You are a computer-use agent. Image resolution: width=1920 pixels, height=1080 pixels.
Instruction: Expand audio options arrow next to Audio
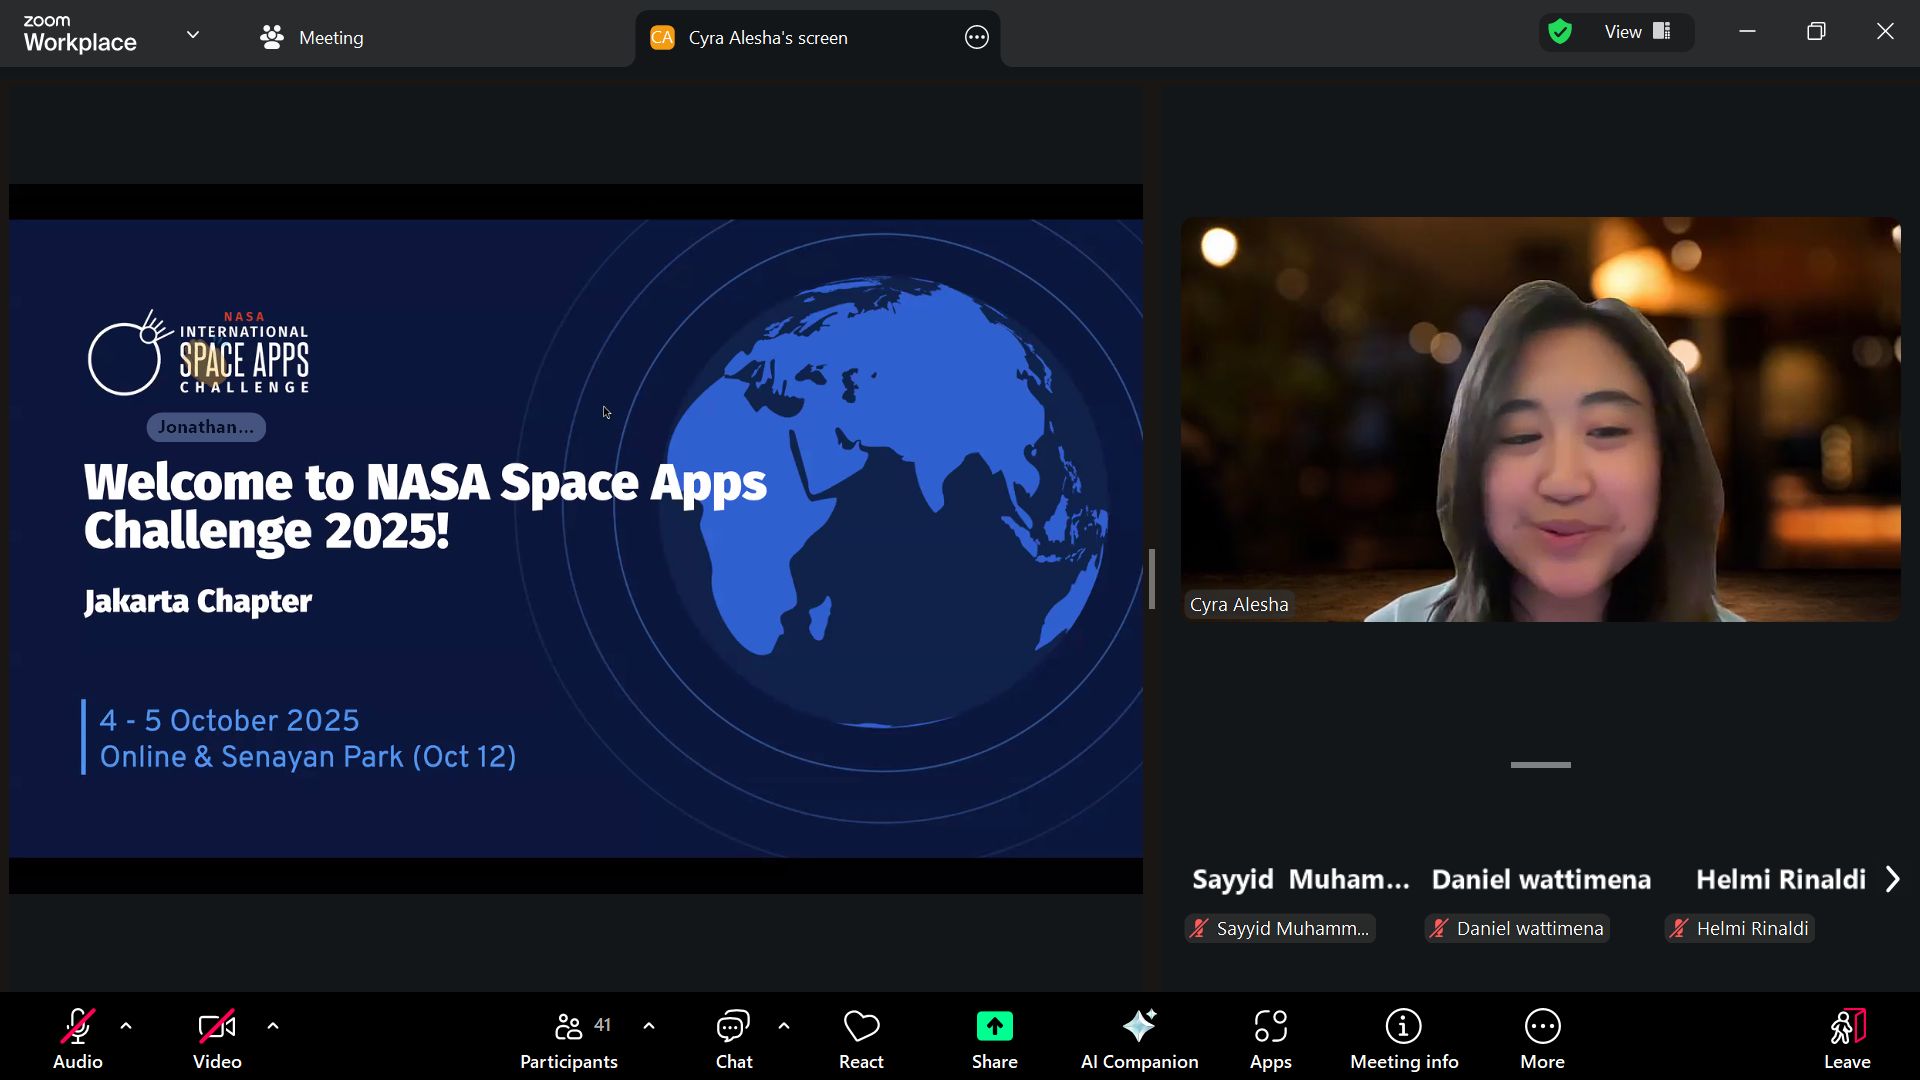[x=126, y=1026]
